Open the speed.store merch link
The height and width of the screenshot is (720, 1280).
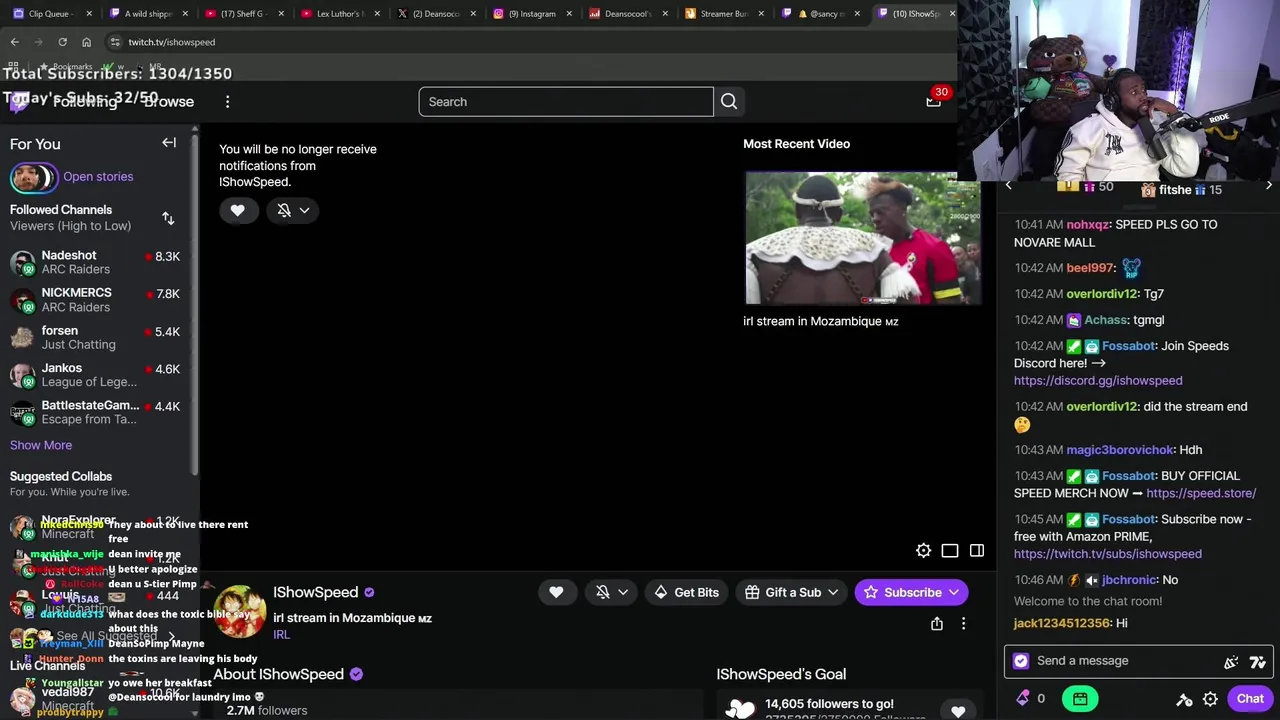click(1201, 493)
